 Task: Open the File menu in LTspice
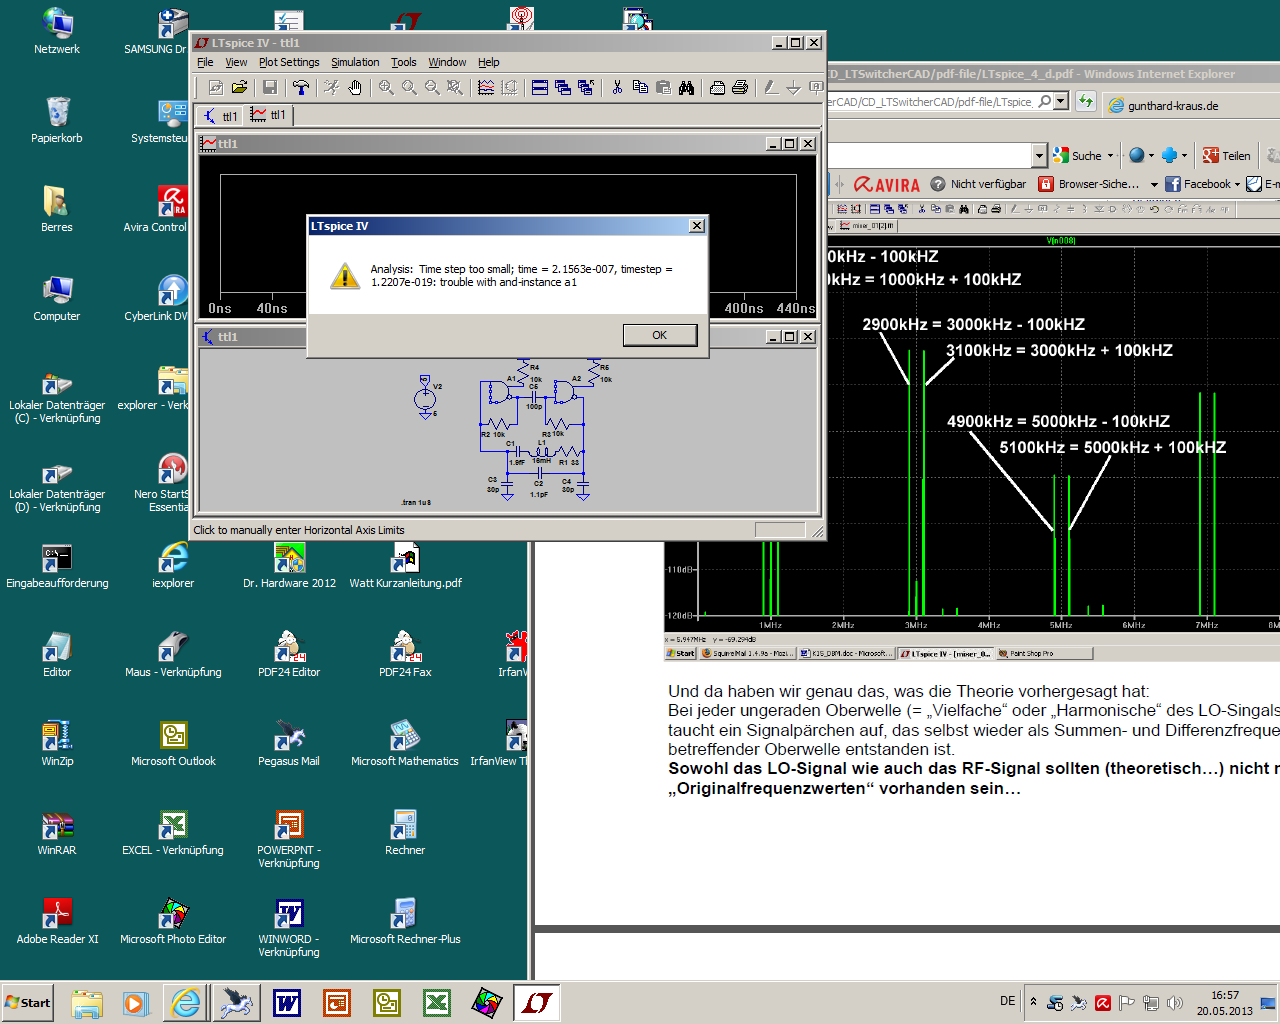pyautogui.click(x=205, y=62)
